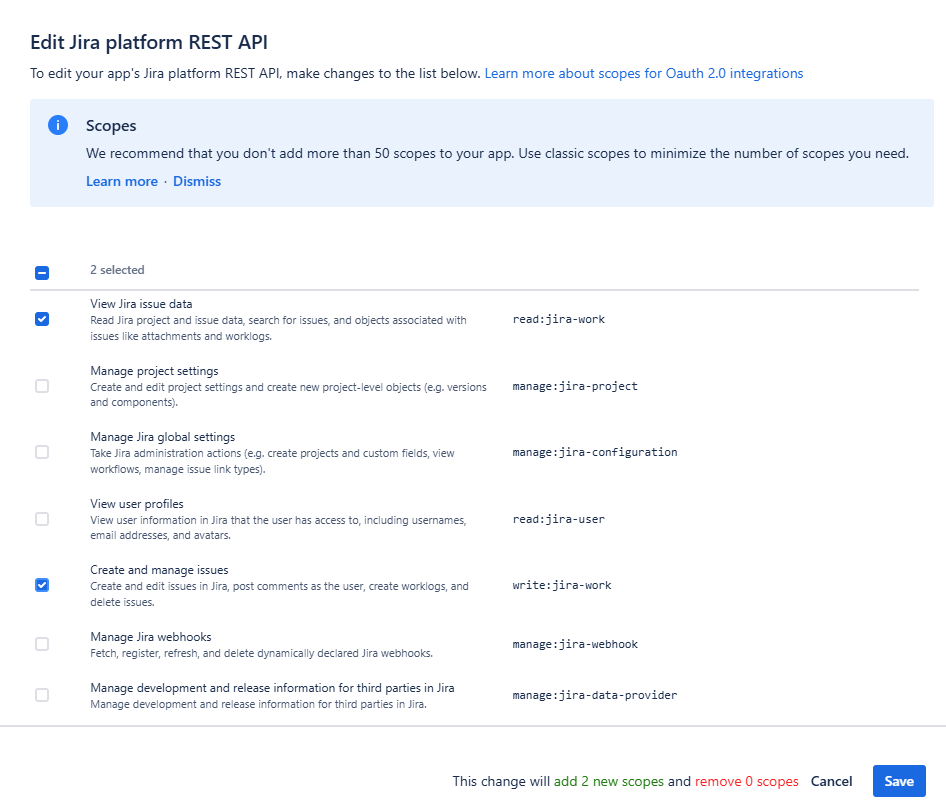Enable the Manage Jira webhooks scope

point(42,643)
